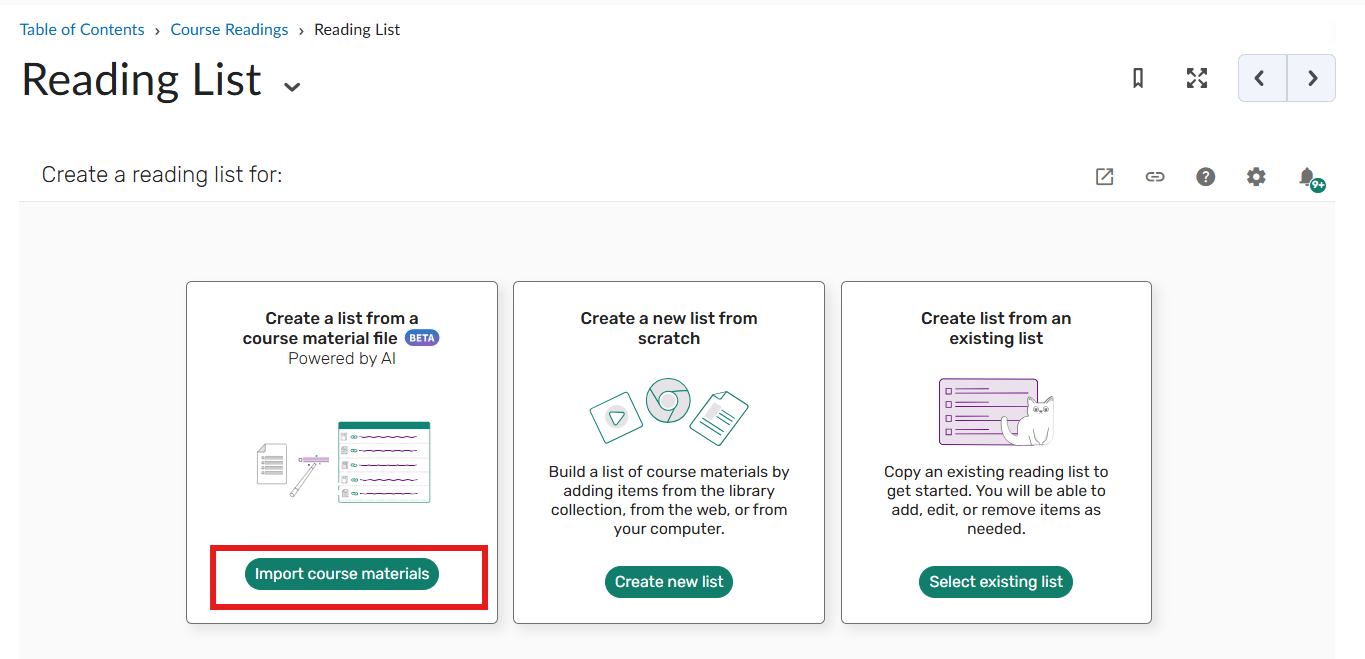Click the chain link icon
The width and height of the screenshot is (1365, 659).
click(x=1155, y=177)
